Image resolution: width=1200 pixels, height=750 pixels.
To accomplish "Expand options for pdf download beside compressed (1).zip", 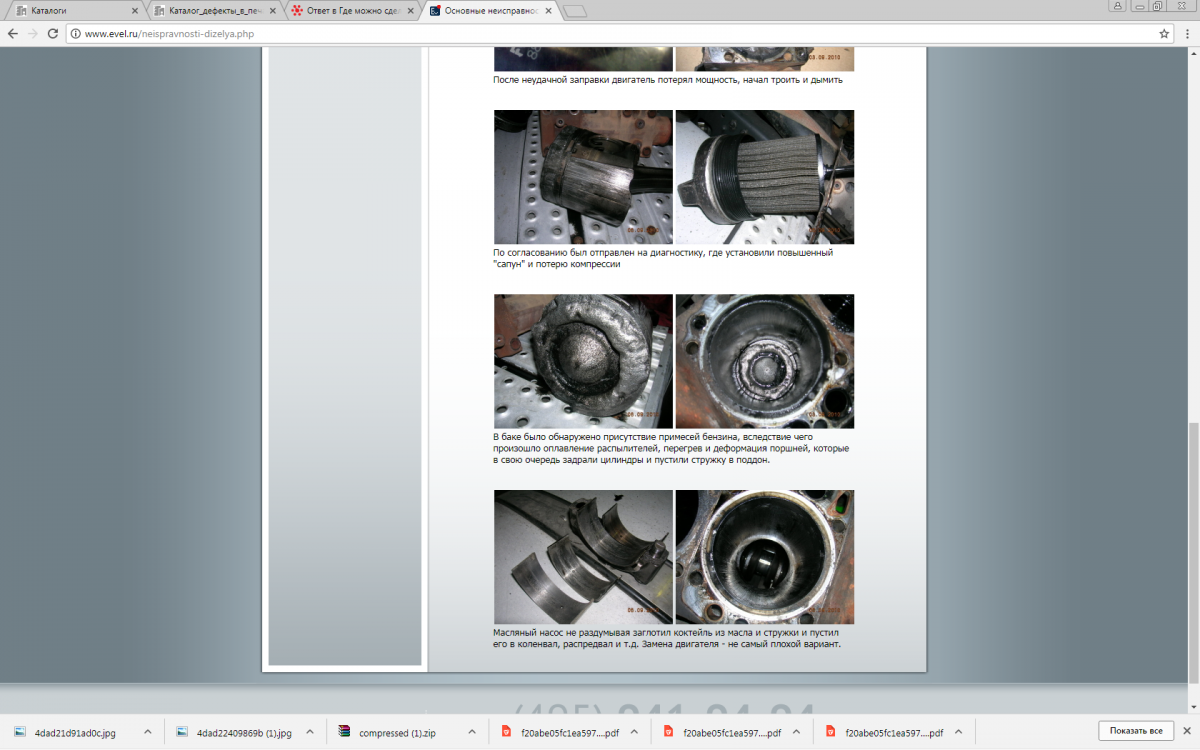I will [636, 732].
